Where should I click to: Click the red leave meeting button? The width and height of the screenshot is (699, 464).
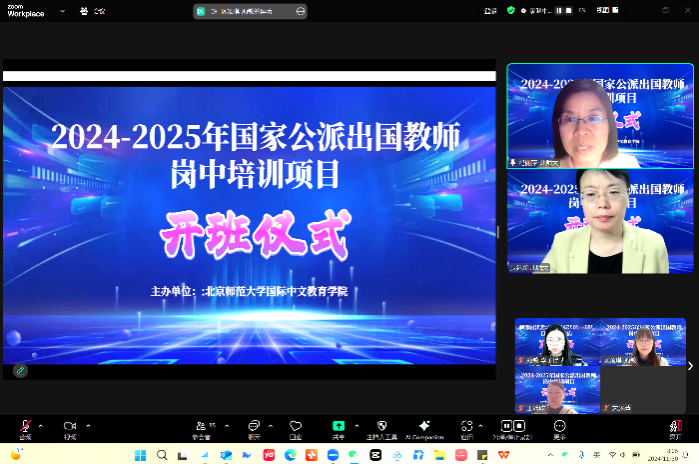[677, 427]
